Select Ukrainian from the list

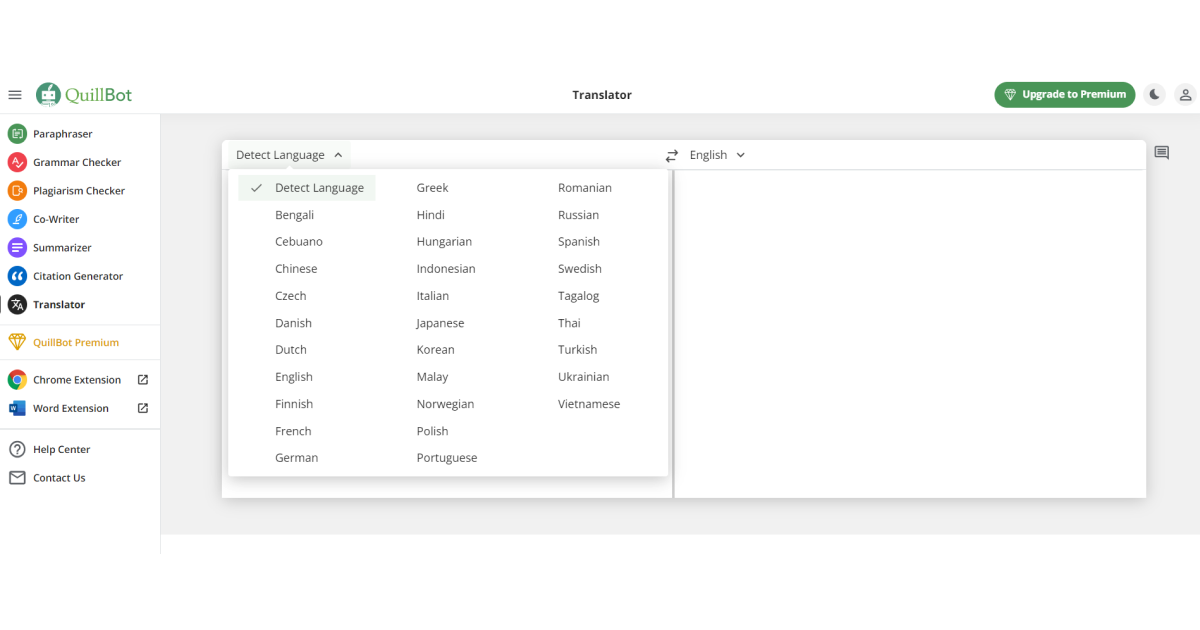(584, 377)
